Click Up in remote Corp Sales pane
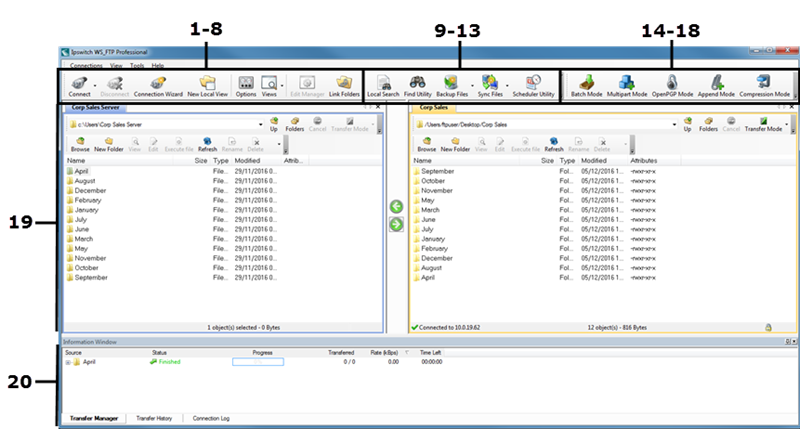Viewport: 800px width, 429px height. tap(688, 124)
